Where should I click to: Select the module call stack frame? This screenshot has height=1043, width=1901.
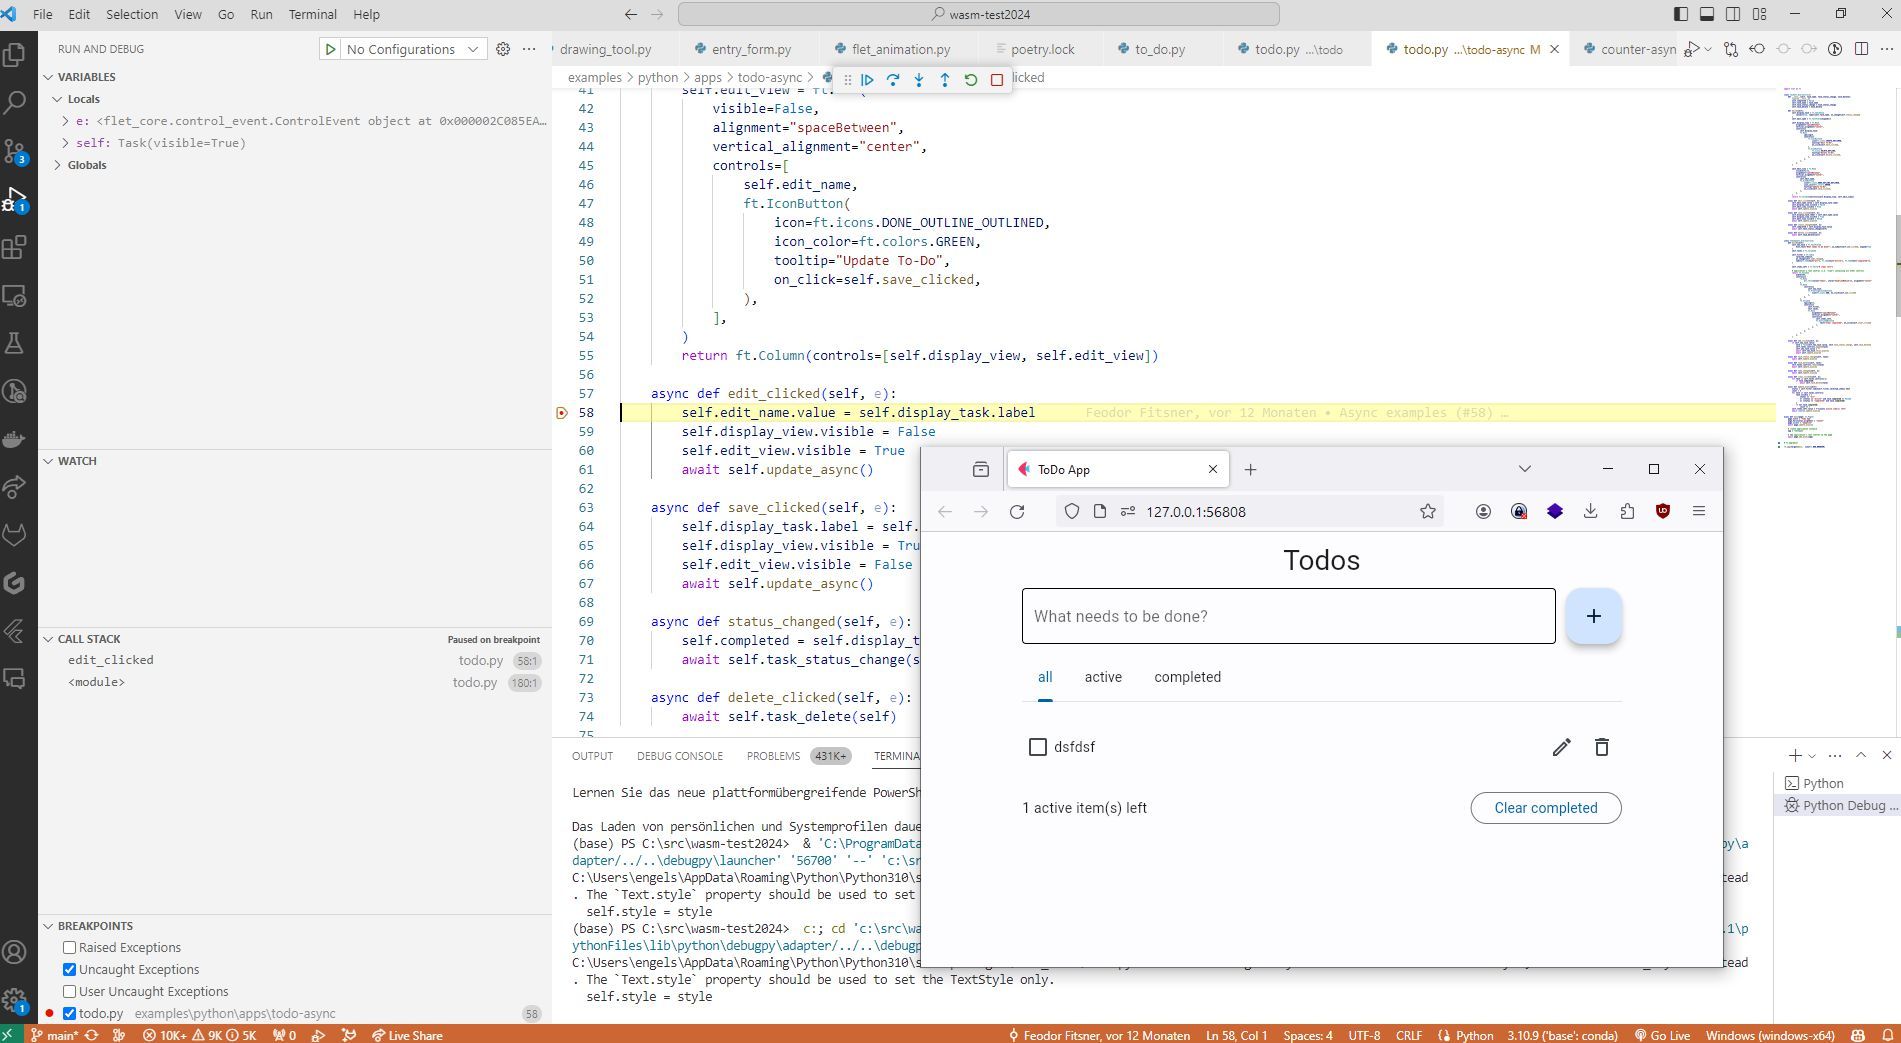[295, 682]
